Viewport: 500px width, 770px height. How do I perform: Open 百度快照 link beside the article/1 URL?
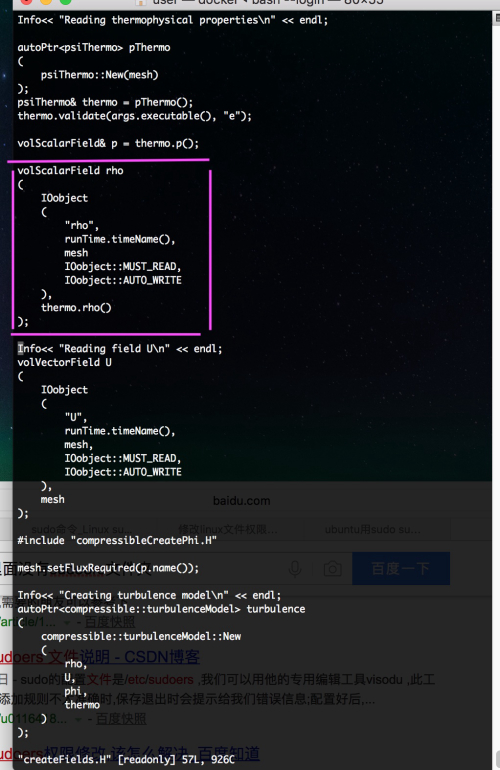(x=110, y=622)
